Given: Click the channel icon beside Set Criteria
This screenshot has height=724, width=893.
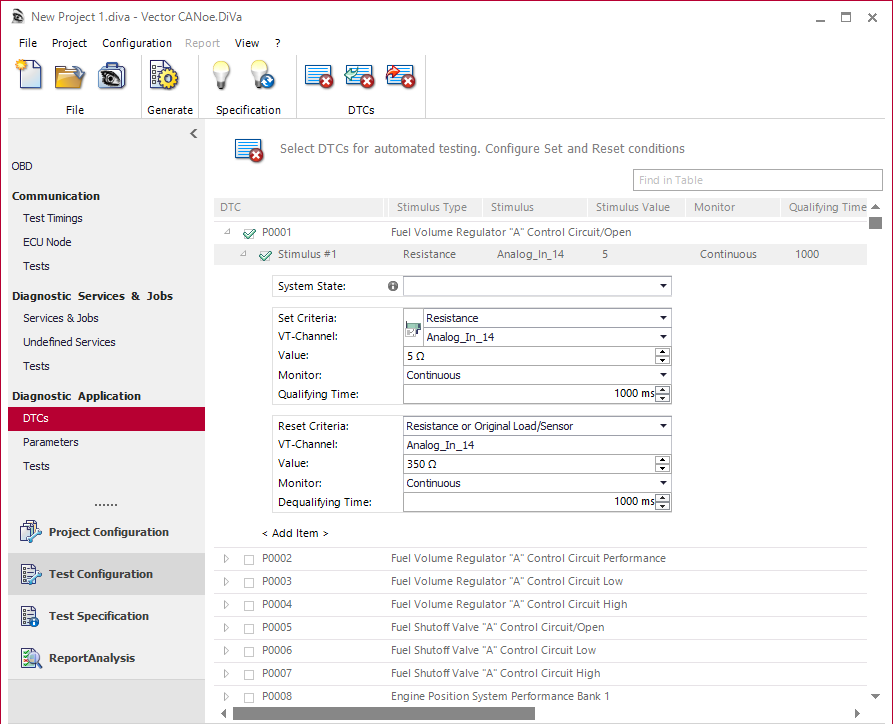Looking at the screenshot, I should click(x=413, y=329).
